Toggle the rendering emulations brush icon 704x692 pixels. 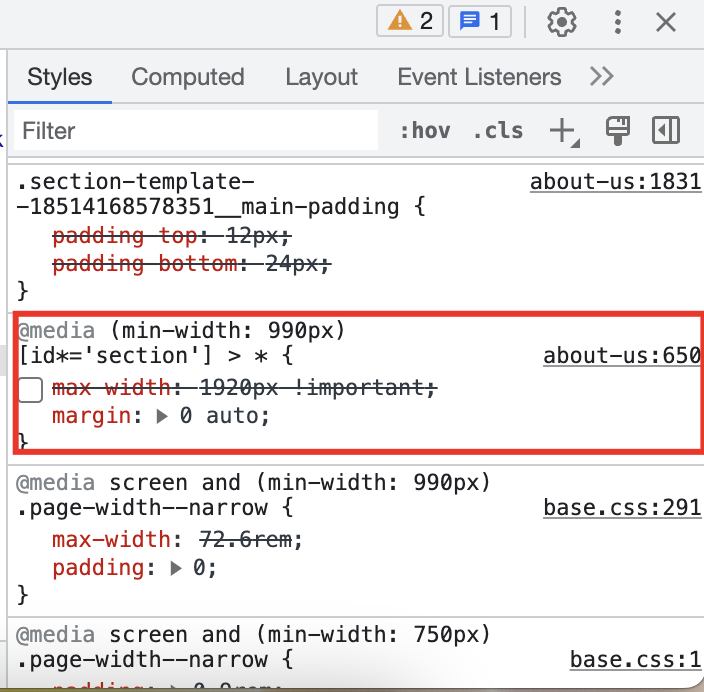click(618, 130)
